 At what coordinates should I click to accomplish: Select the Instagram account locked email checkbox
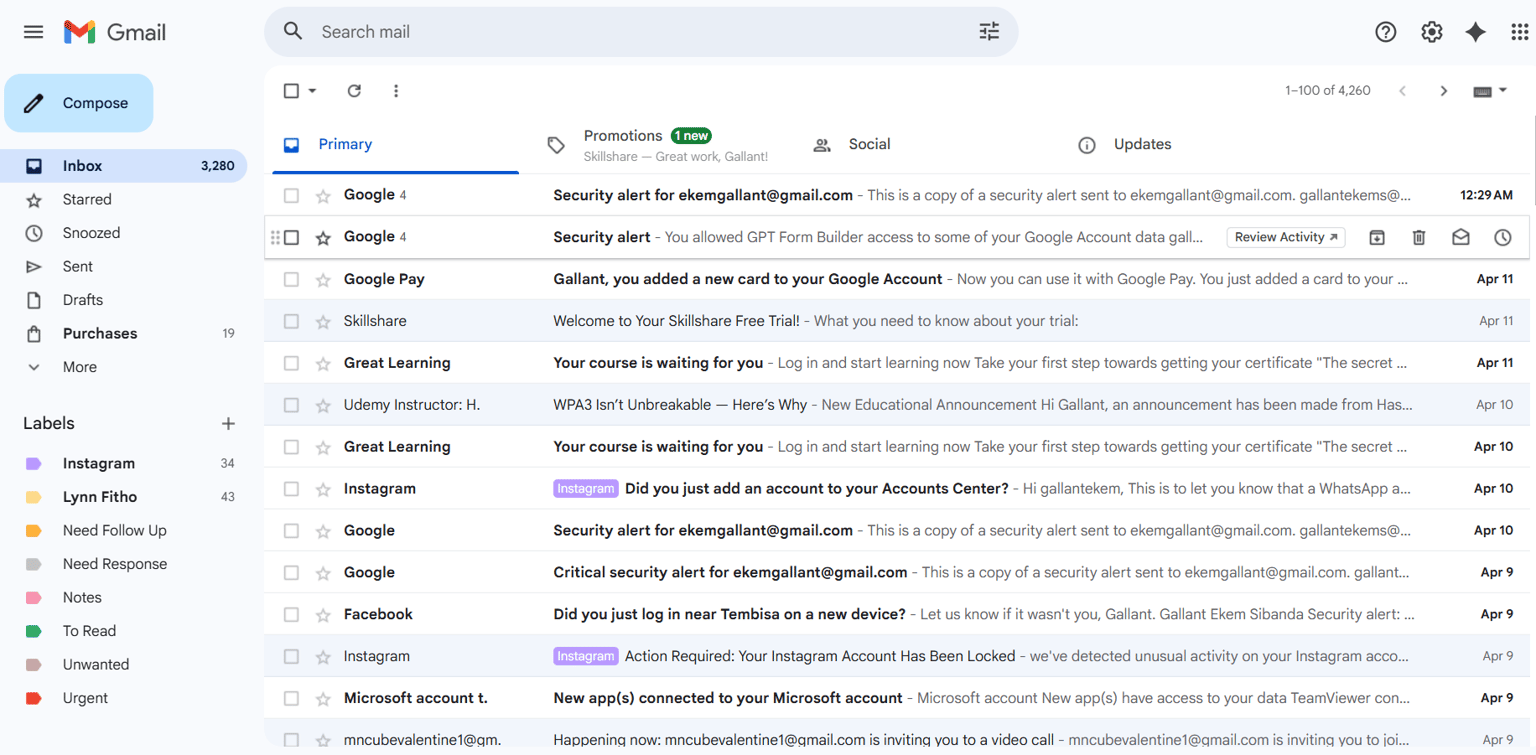(291, 657)
